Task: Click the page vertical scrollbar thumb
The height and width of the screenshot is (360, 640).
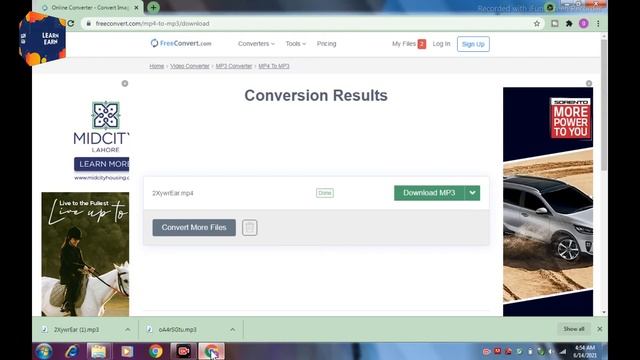Action: [604, 104]
